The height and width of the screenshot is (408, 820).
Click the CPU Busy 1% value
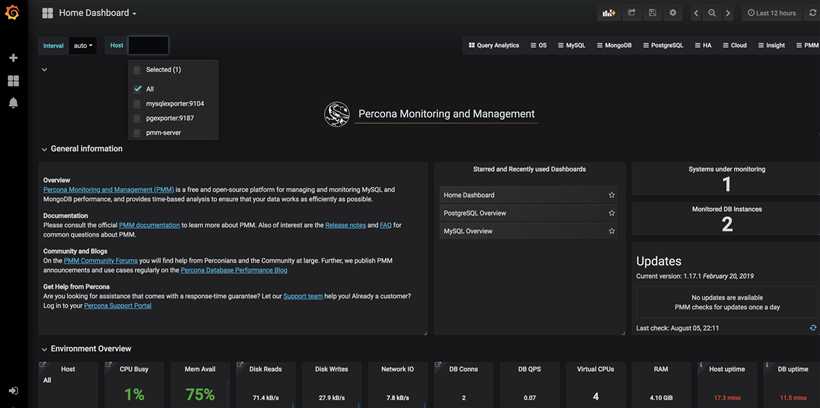pos(134,394)
